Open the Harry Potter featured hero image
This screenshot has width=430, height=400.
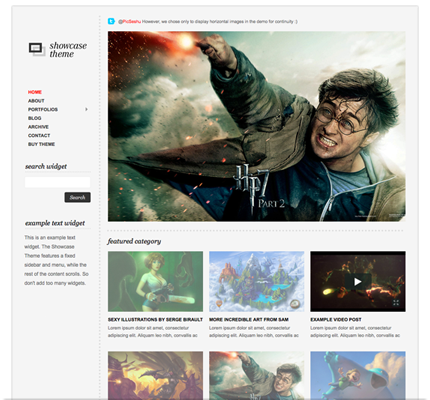tap(257, 126)
